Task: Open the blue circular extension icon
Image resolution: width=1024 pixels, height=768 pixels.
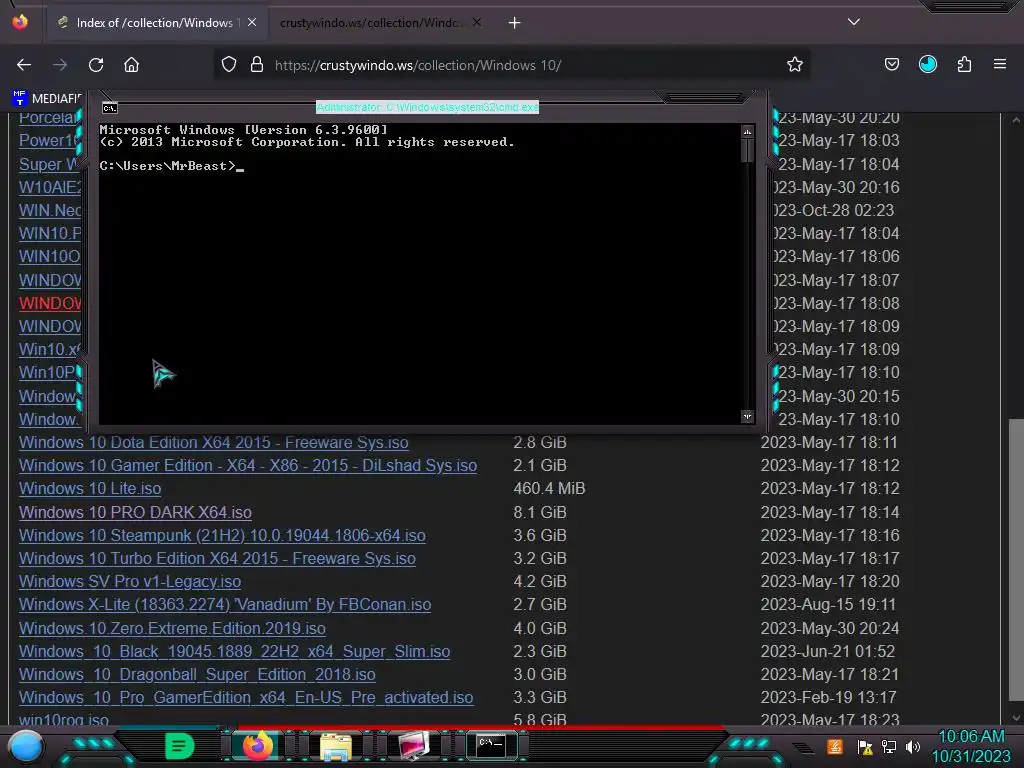Action: (x=927, y=64)
